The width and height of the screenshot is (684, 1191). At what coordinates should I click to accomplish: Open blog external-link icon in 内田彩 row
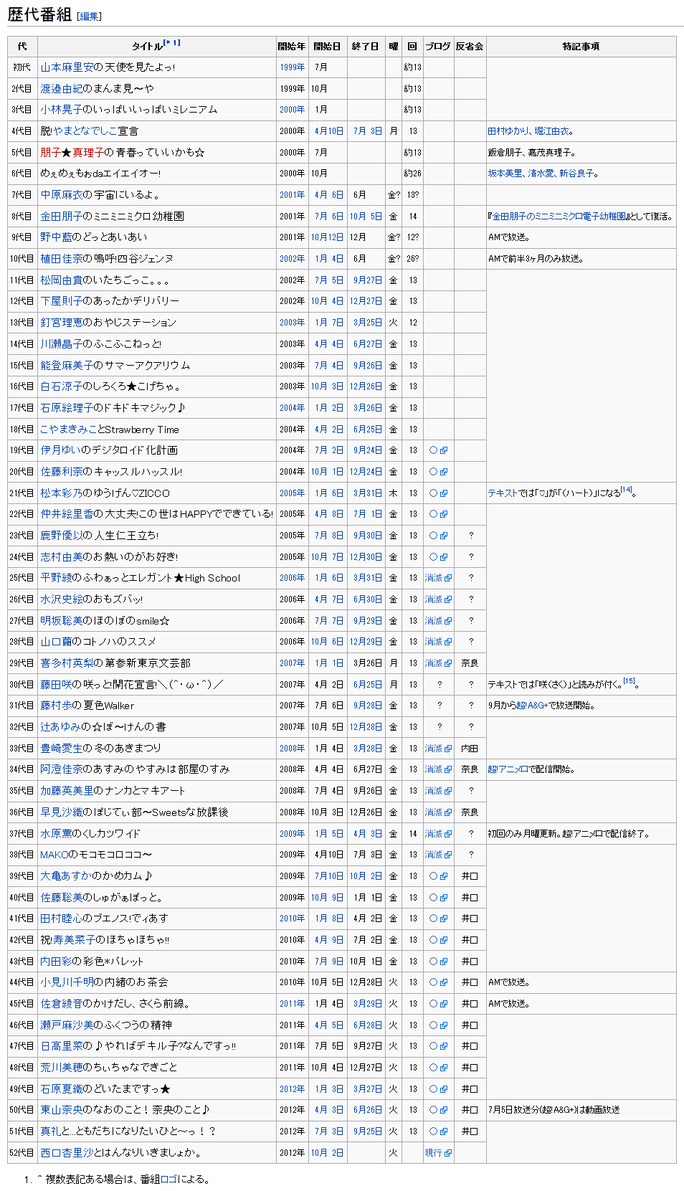pyautogui.click(x=443, y=961)
